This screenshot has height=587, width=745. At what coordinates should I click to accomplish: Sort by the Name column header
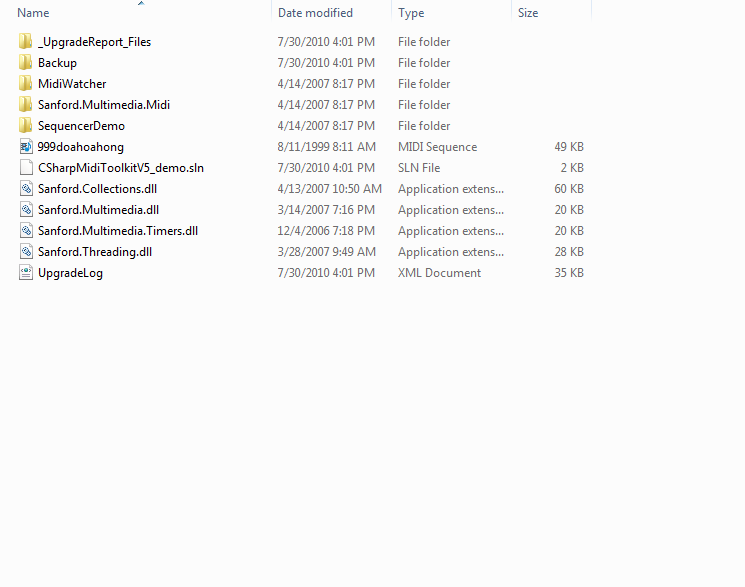tap(33, 13)
